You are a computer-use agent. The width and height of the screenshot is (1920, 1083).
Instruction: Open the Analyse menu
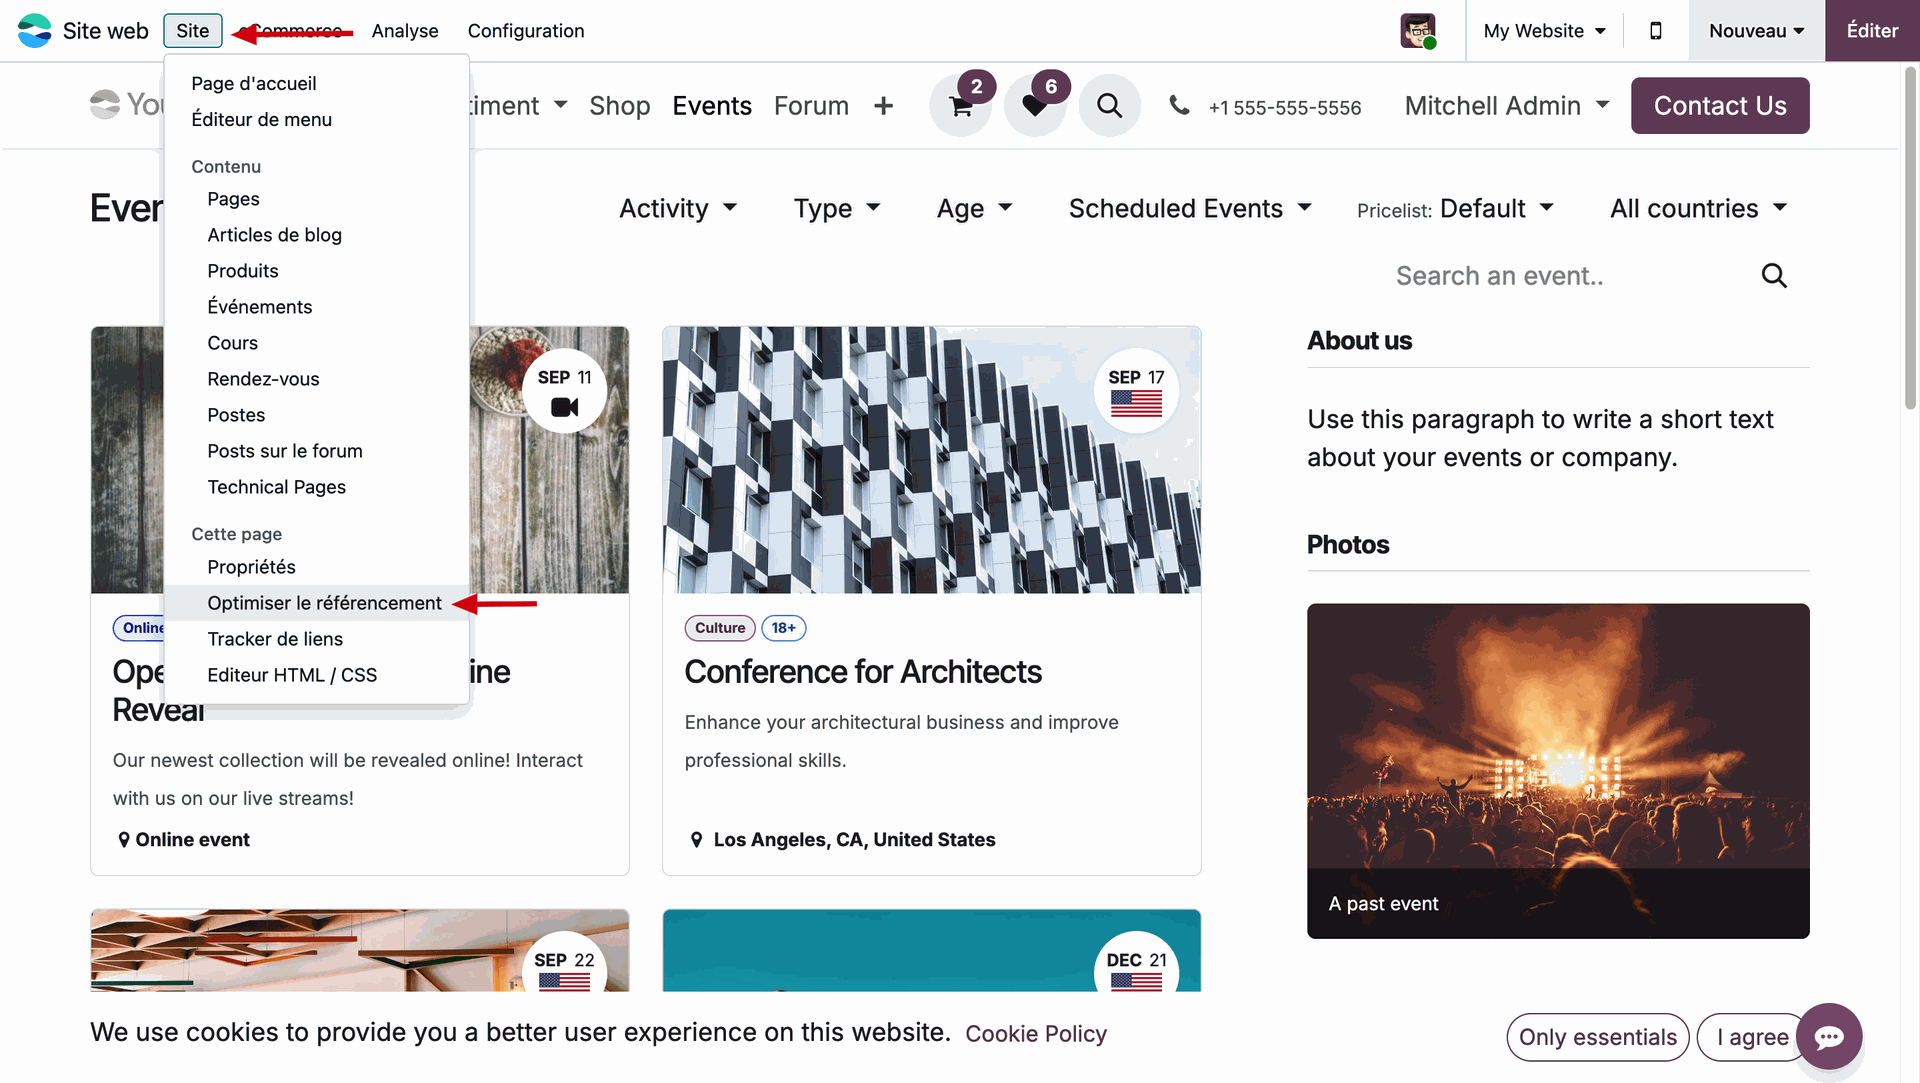tap(404, 31)
